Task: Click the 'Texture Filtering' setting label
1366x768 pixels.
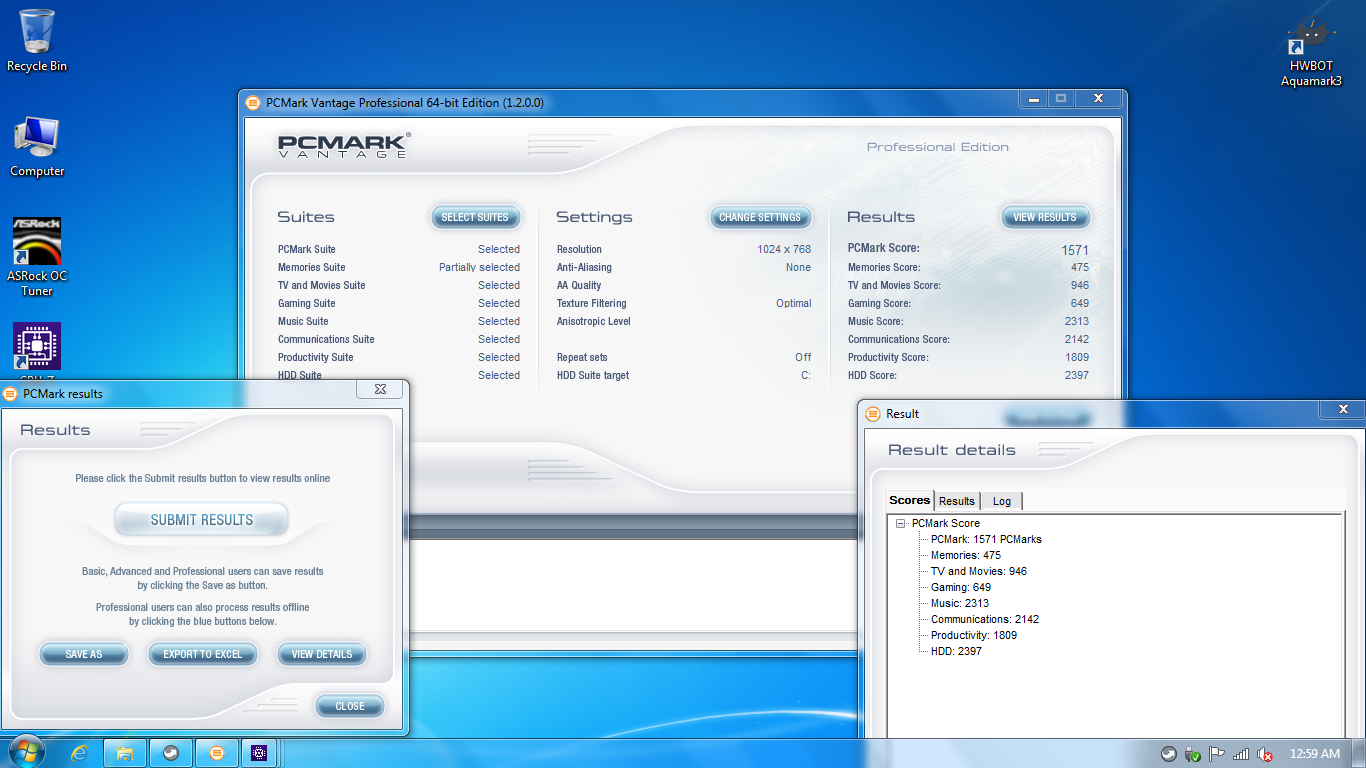Action: (x=592, y=303)
